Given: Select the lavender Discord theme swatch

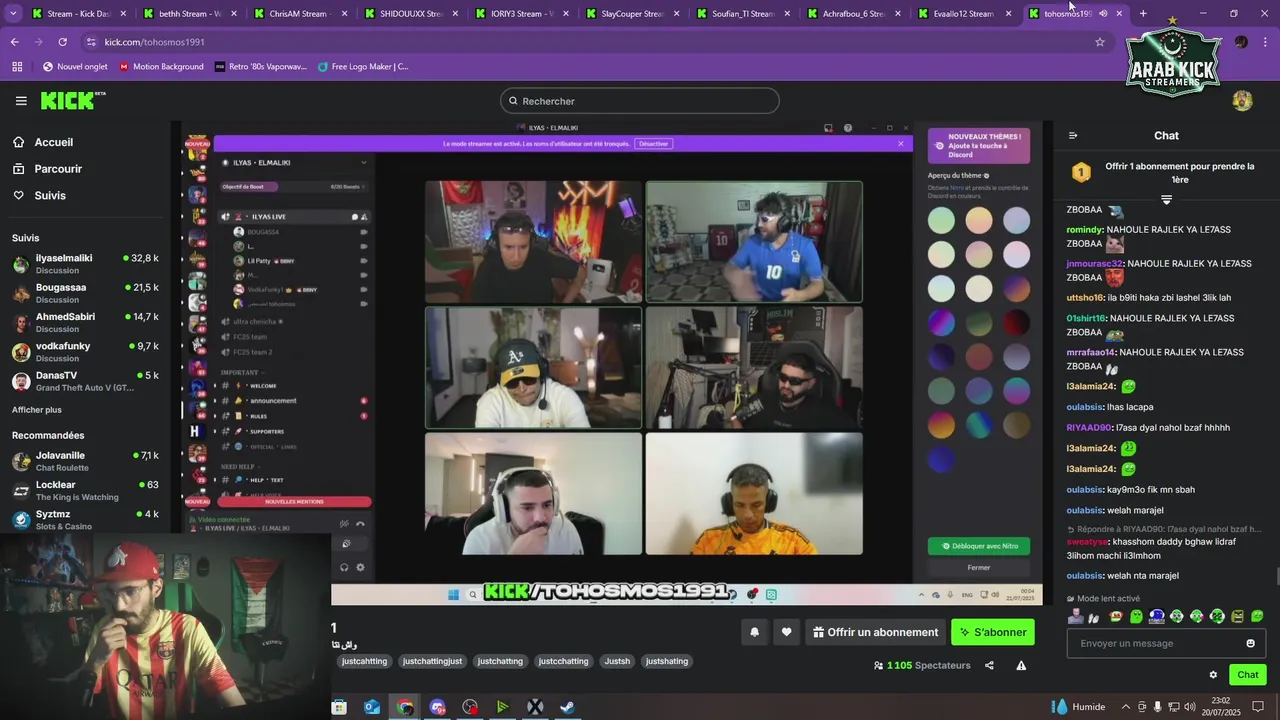Looking at the screenshot, I should click(x=1016, y=220).
